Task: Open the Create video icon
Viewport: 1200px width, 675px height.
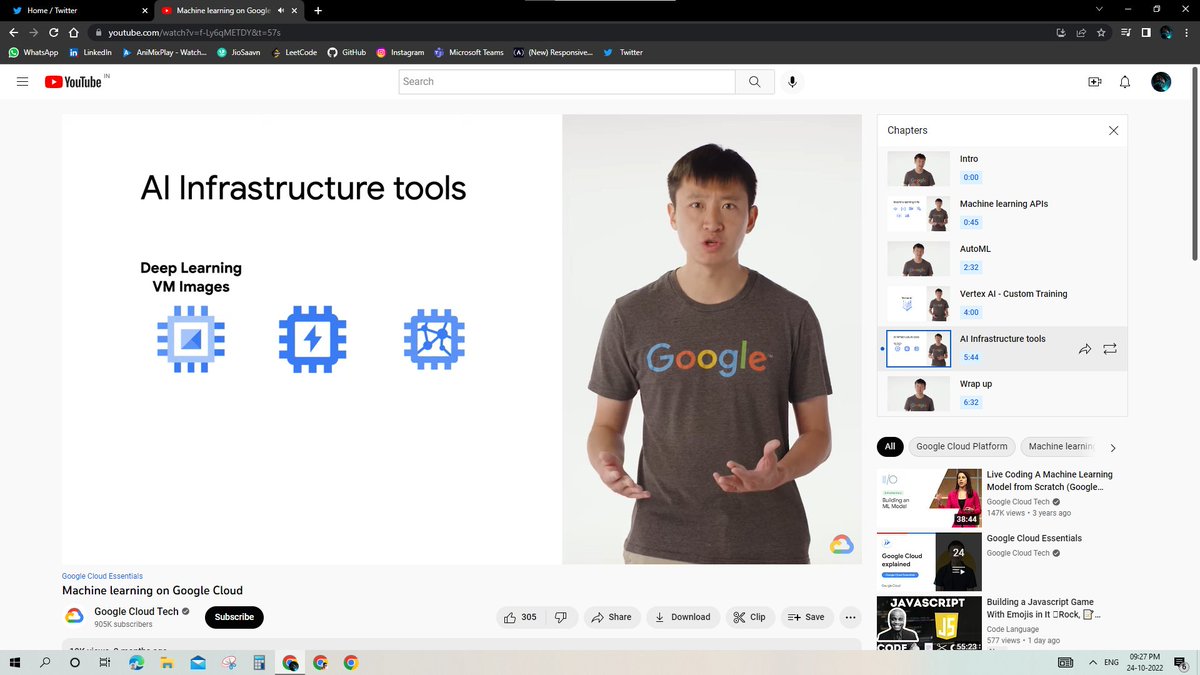Action: click(1094, 82)
